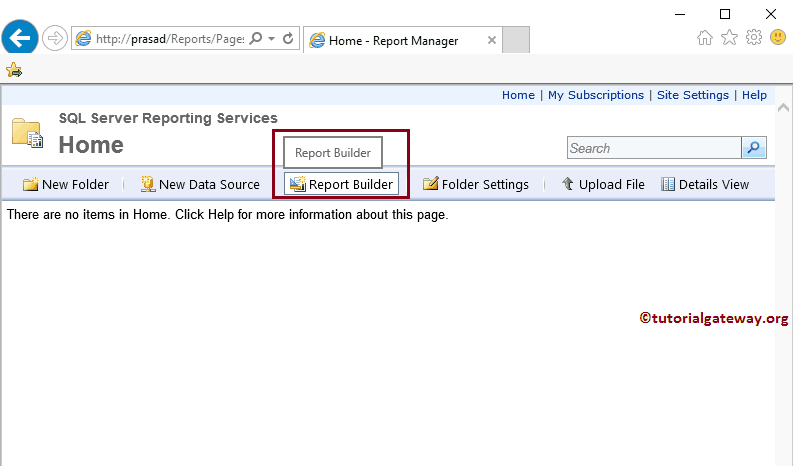Close the Home - Report Manager tab
Screen dimensions: 793x466
click(x=492, y=40)
